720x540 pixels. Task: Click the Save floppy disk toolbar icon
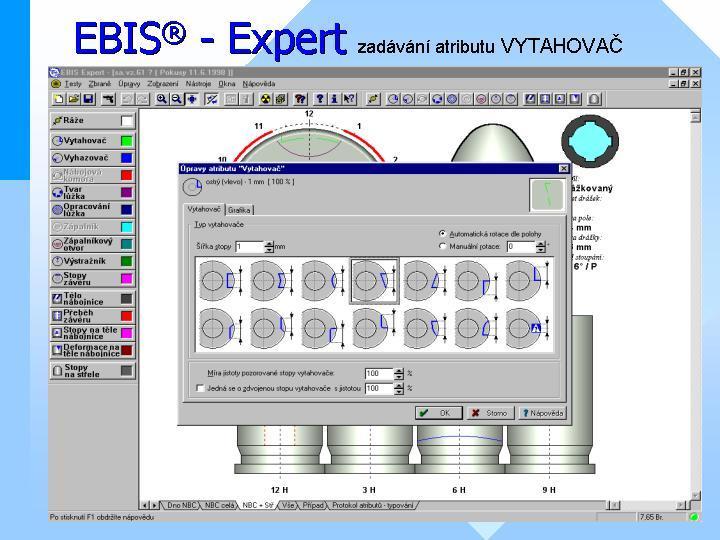click(89, 99)
